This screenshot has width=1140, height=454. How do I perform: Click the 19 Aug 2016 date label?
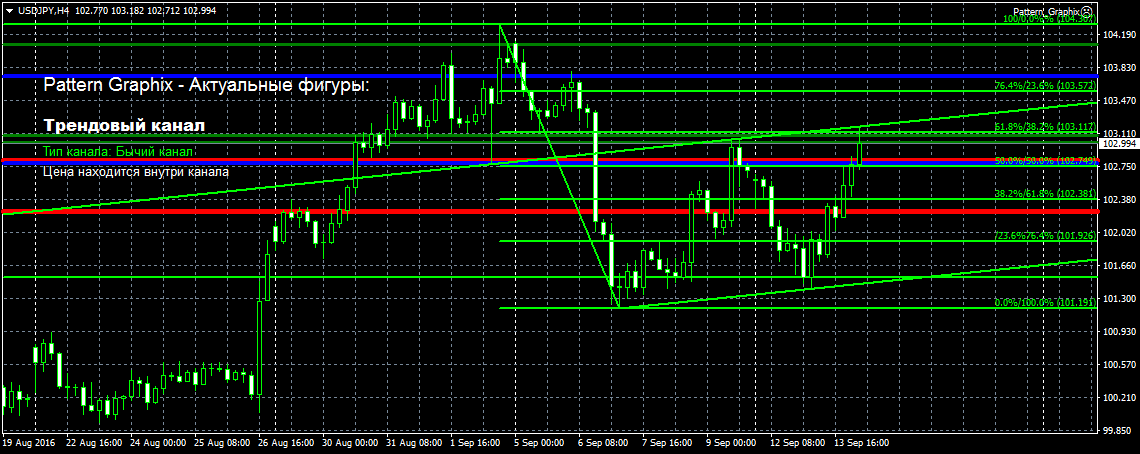pyautogui.click(x=29, y=441)
